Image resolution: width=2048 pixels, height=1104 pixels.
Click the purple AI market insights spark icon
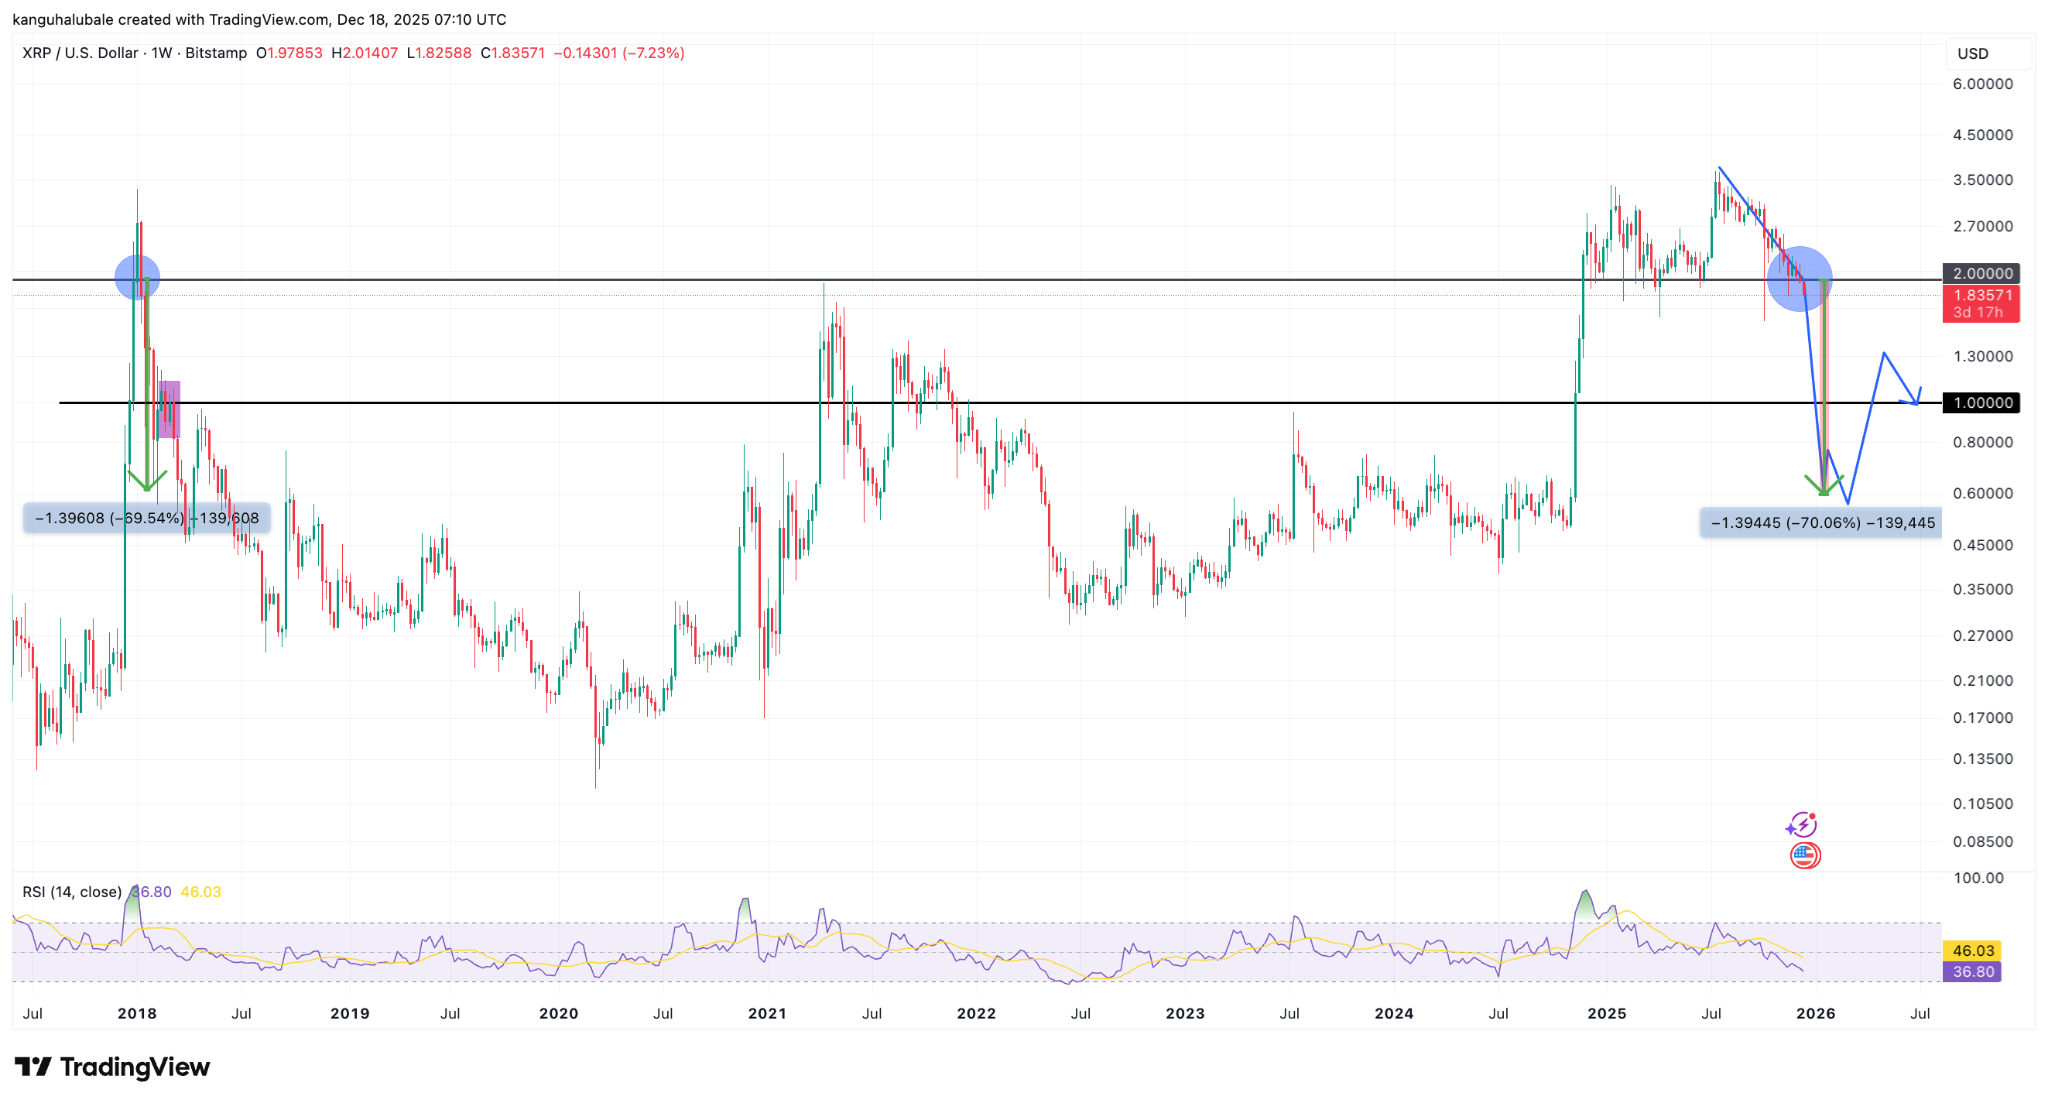click(1802, 825)
